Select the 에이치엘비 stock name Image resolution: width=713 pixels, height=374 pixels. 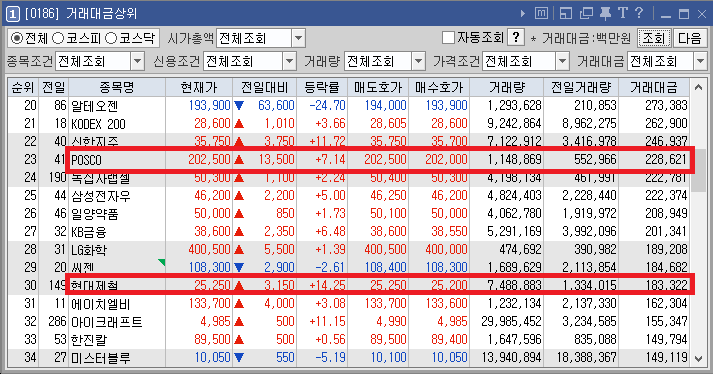coord(100,303)
